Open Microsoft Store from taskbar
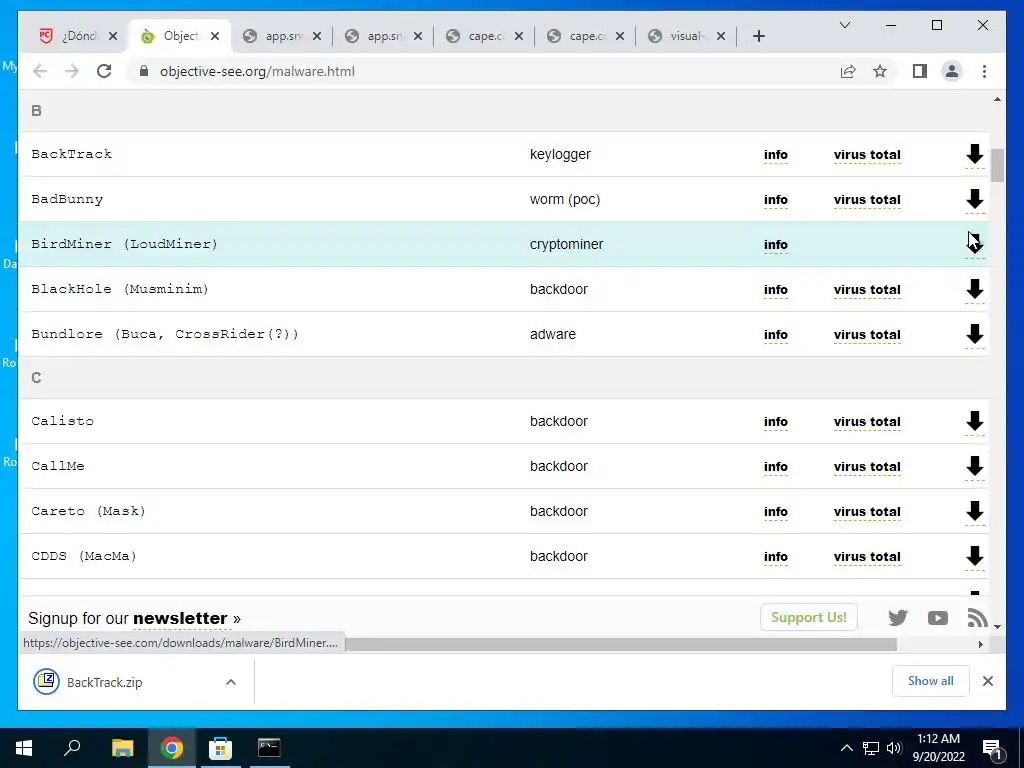1024x768 pixels. pyautogui.click(x=220, y=748)
